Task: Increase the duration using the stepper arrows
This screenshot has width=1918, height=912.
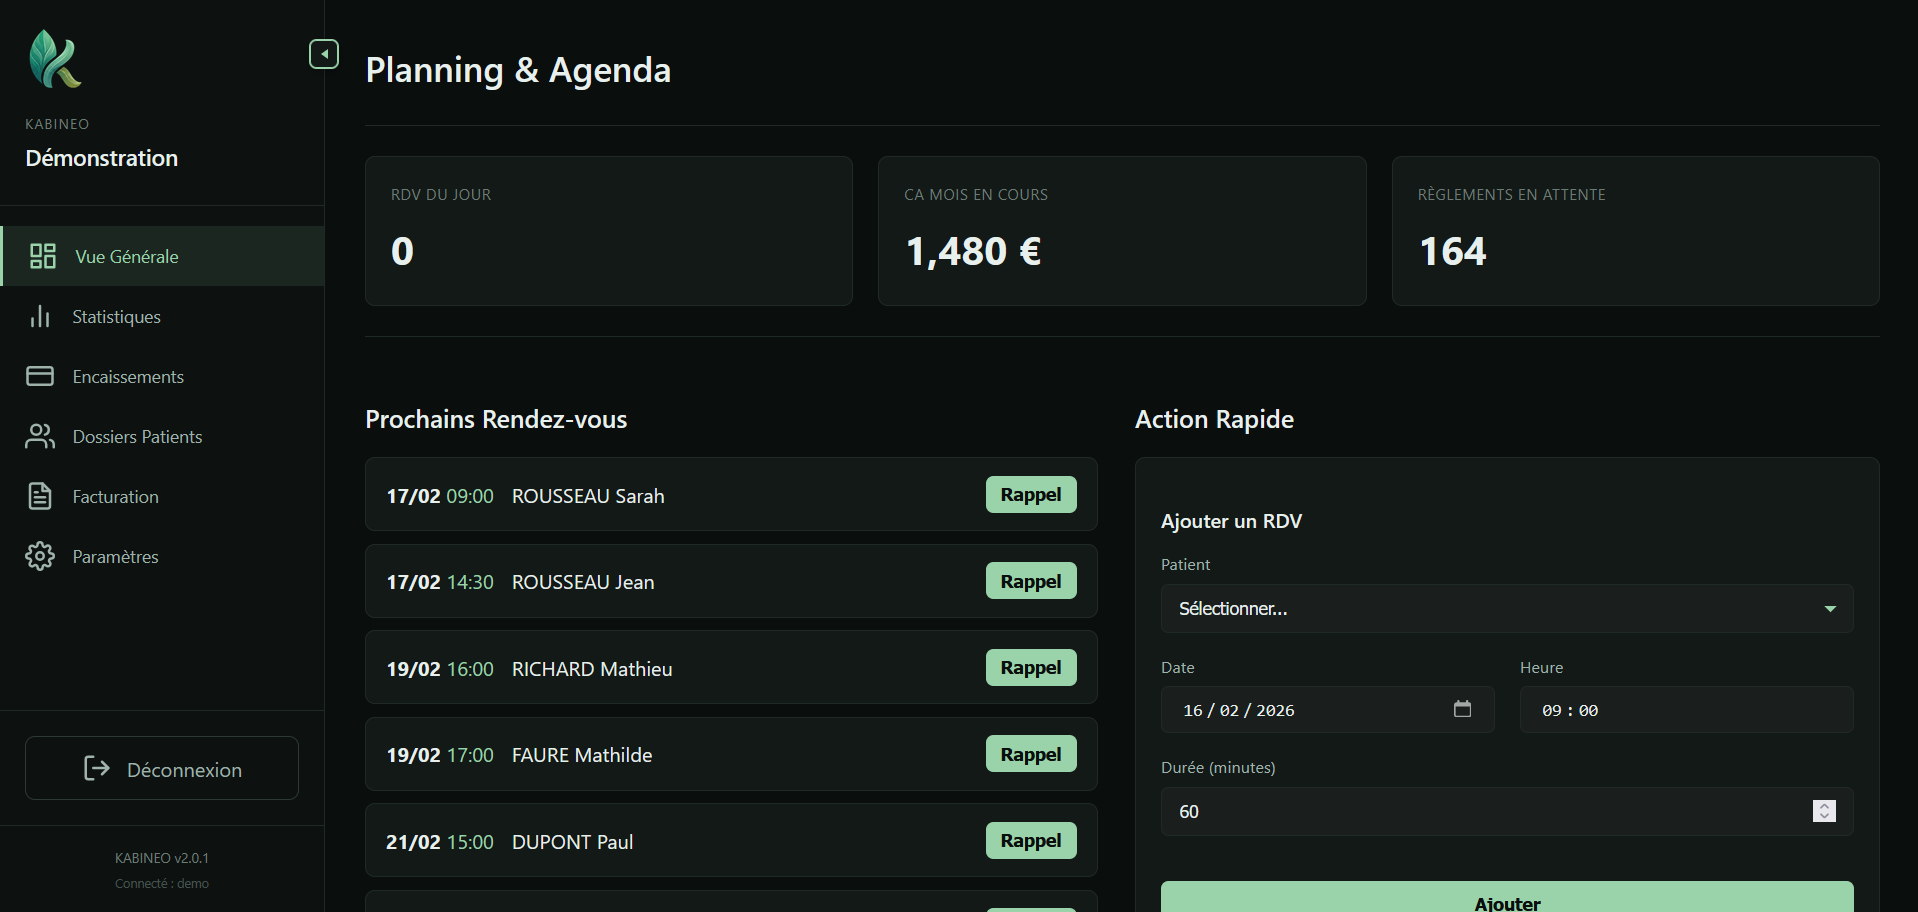Action: click(x=1824, y=806)
